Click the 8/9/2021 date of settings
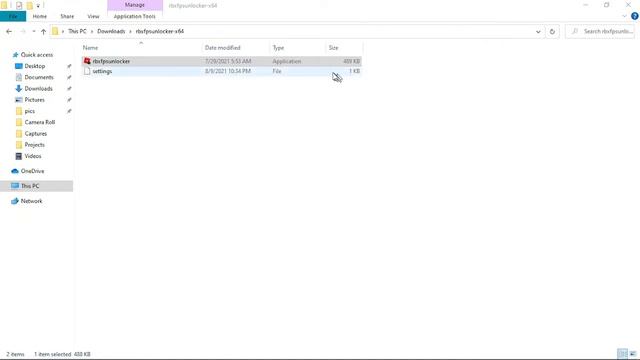Viewport: 640px width, 360px height. (228, 71)
